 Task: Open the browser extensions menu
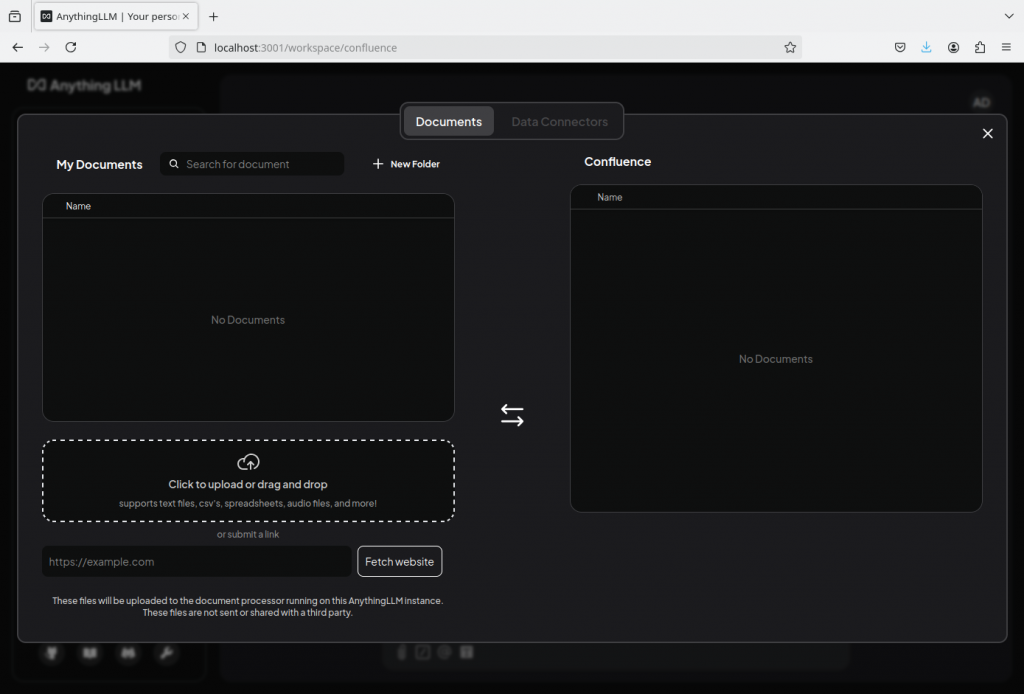click(x=980, y=47)
